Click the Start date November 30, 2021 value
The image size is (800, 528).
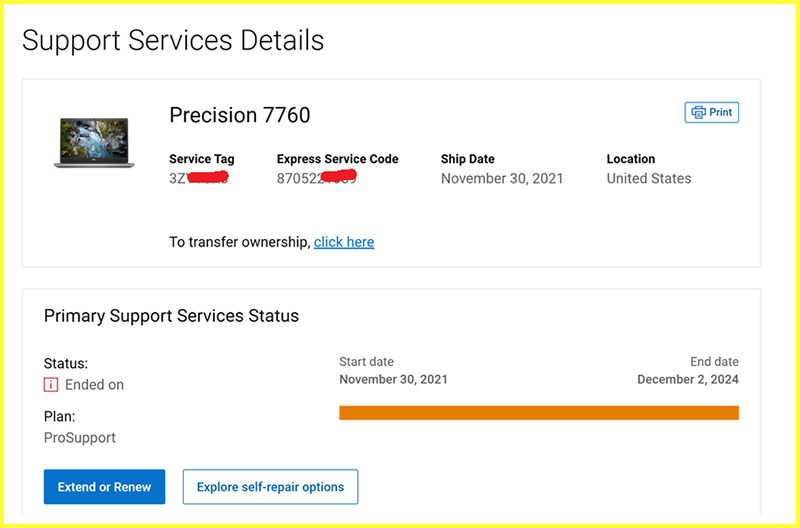[x=393, y=380]
